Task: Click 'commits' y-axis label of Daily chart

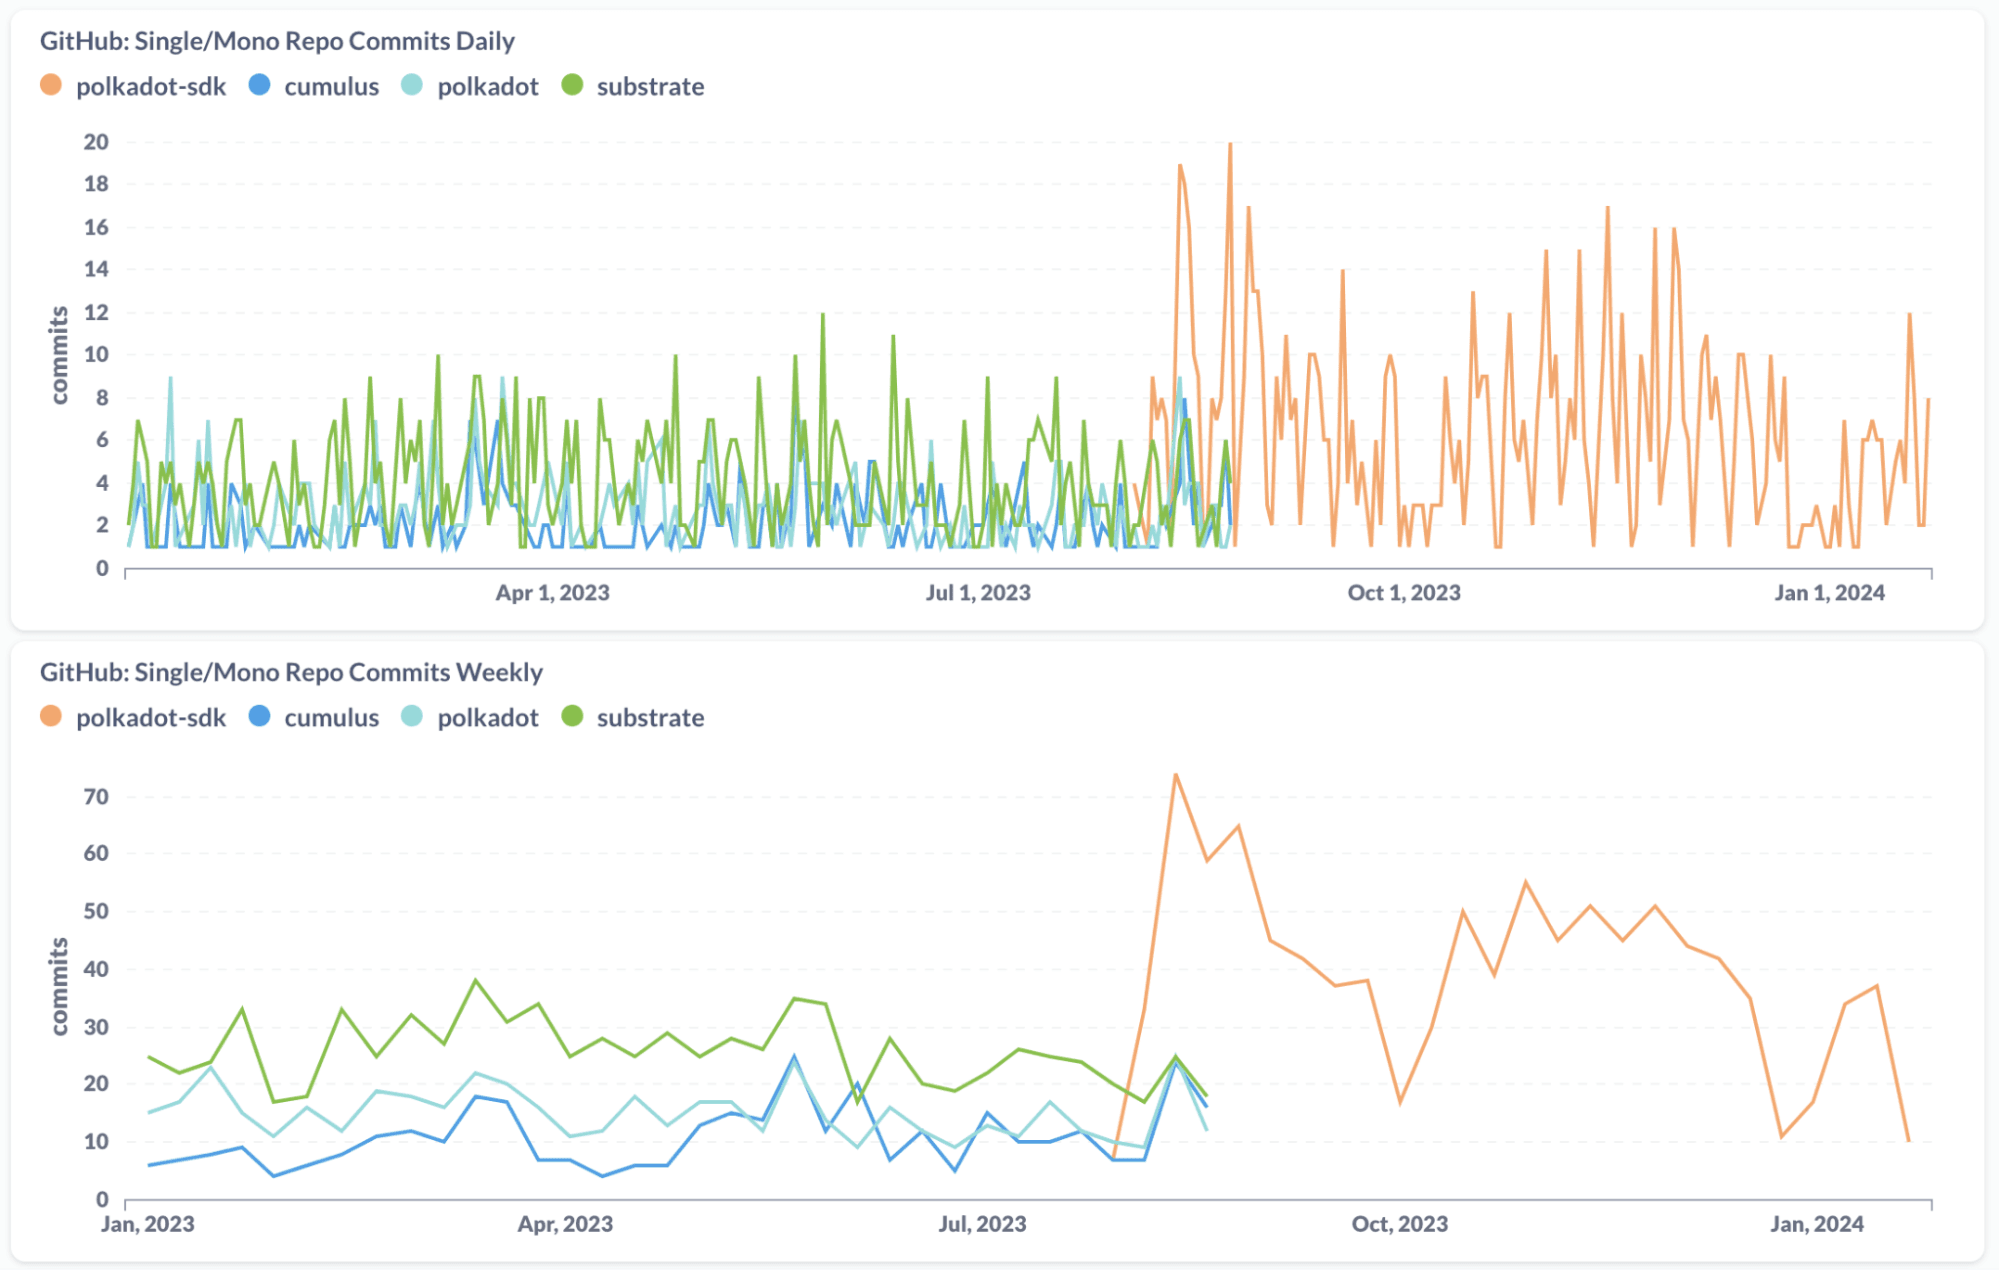Action: click(60, 355)
